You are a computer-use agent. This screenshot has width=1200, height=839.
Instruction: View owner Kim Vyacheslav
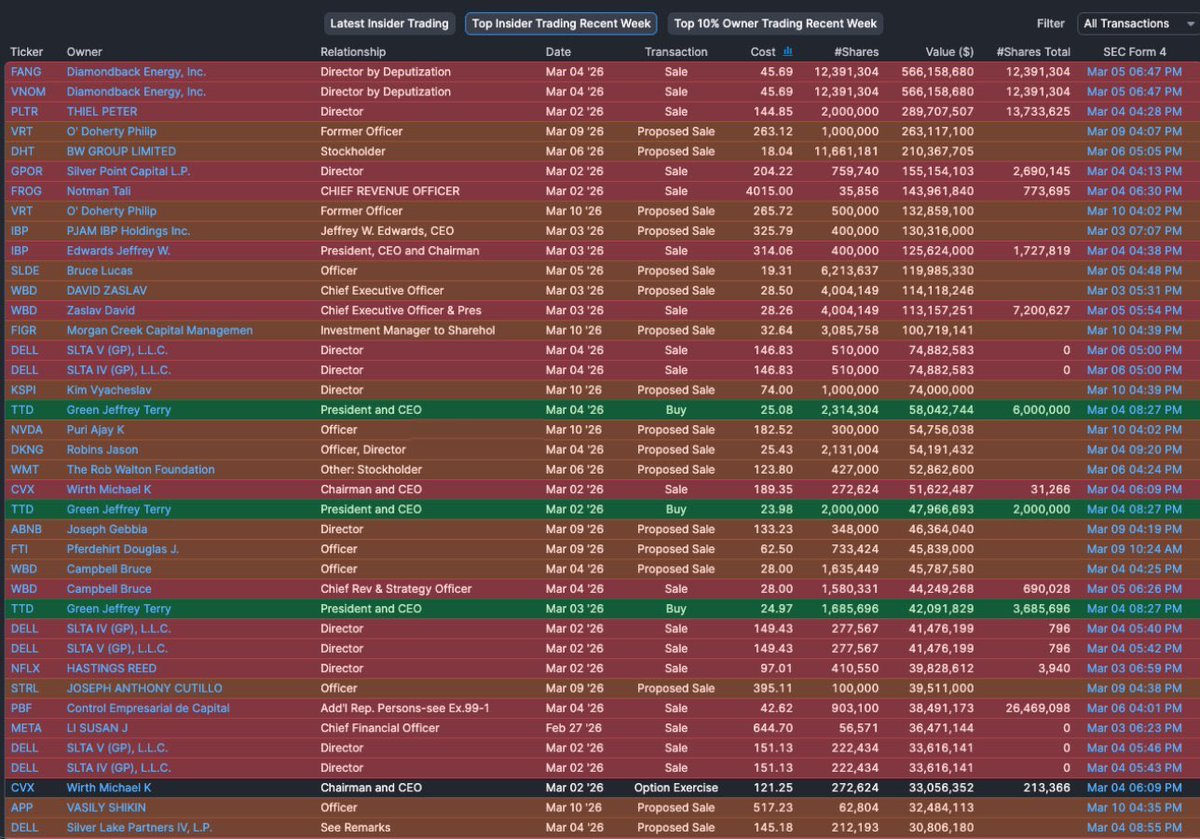tap(108, 390)
